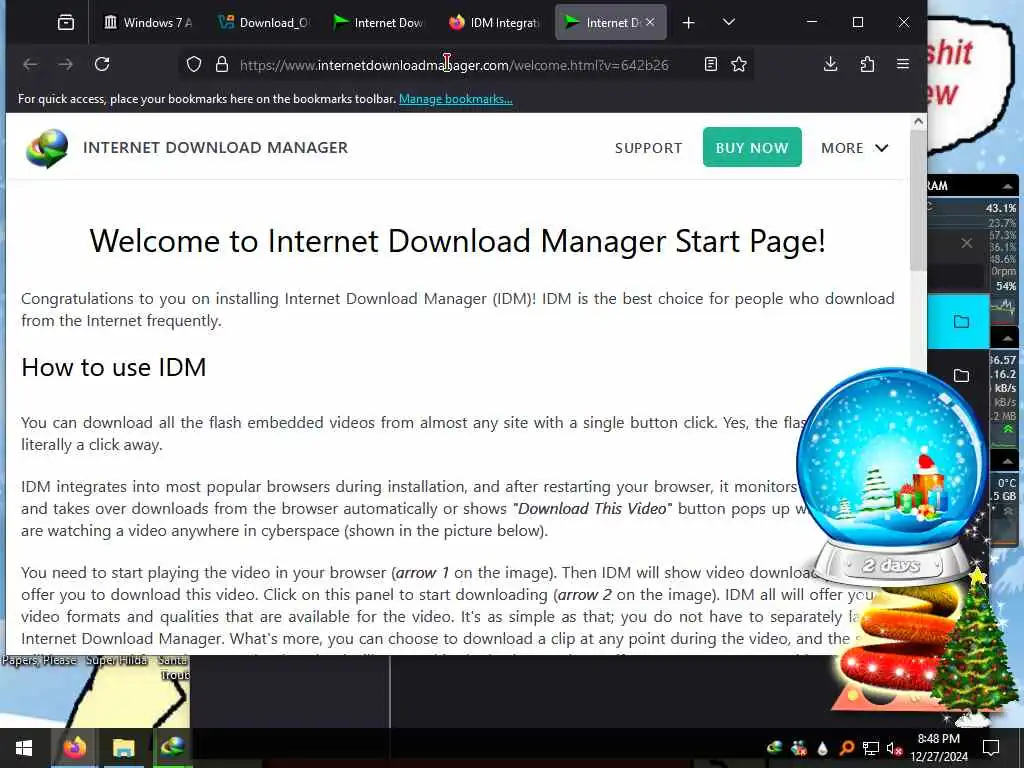Click the water drop tray icon
1024x768 pixels.
pos(822,748)
